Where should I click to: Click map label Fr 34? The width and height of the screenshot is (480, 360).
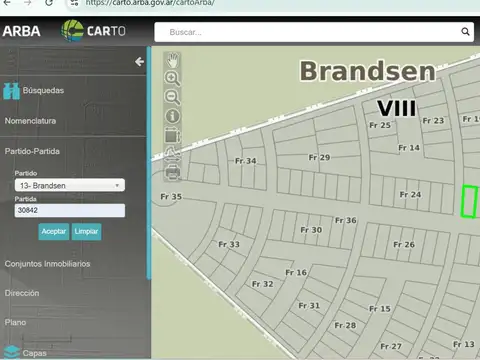pyautogui.click(x=246, y=161)
